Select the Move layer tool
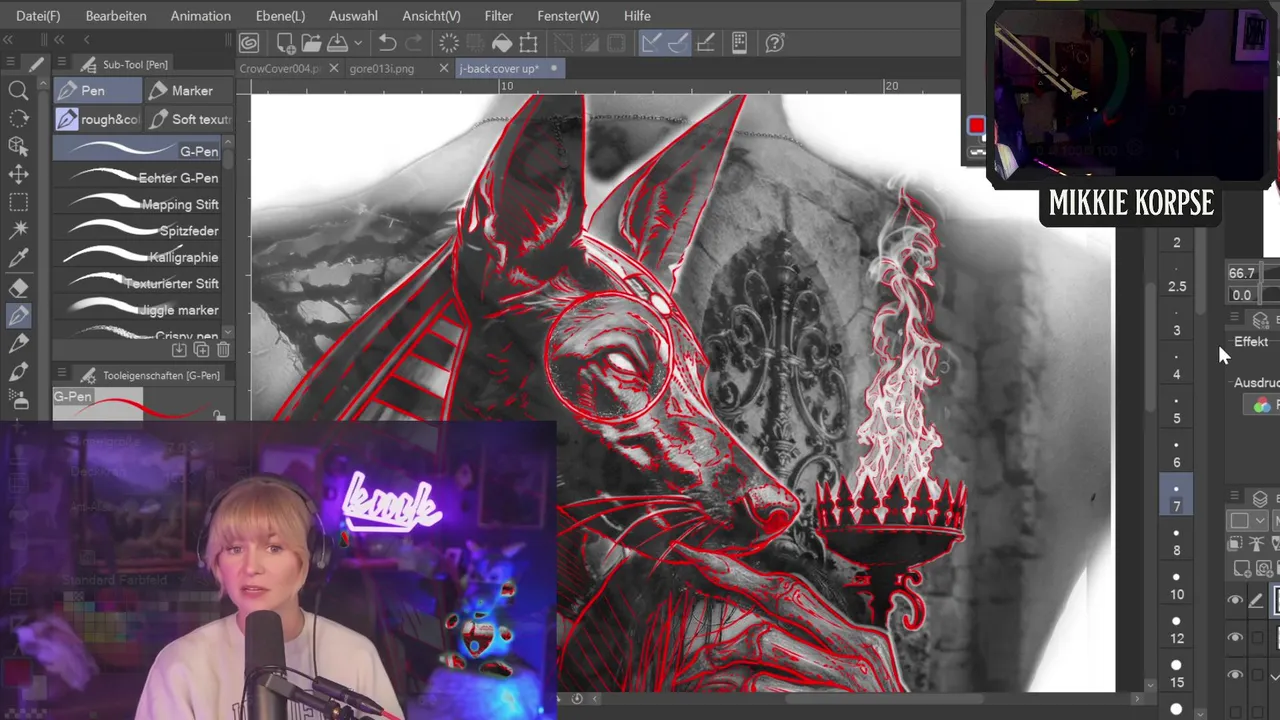 pyautogui.click(x=18, y=175)
